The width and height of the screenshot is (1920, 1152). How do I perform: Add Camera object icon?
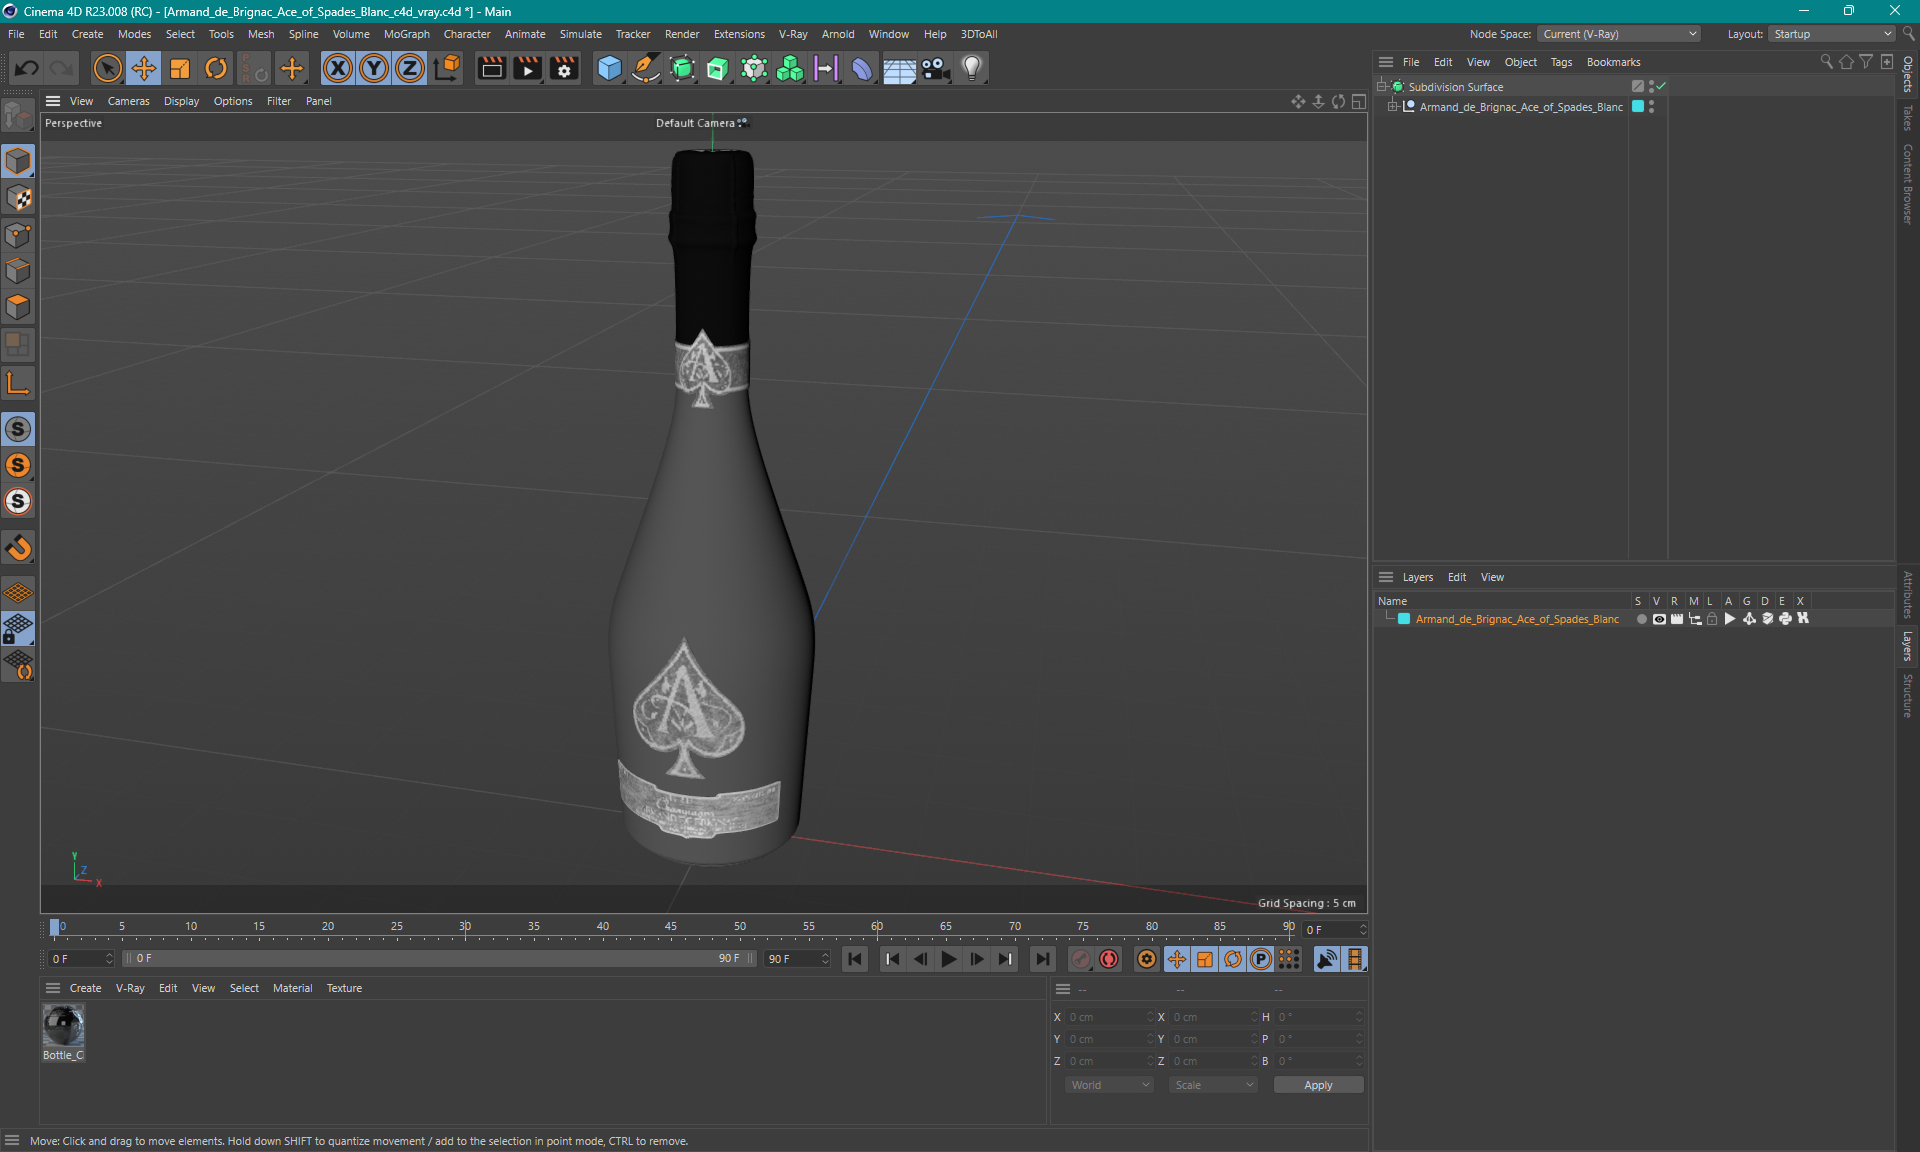pos(935,68)
